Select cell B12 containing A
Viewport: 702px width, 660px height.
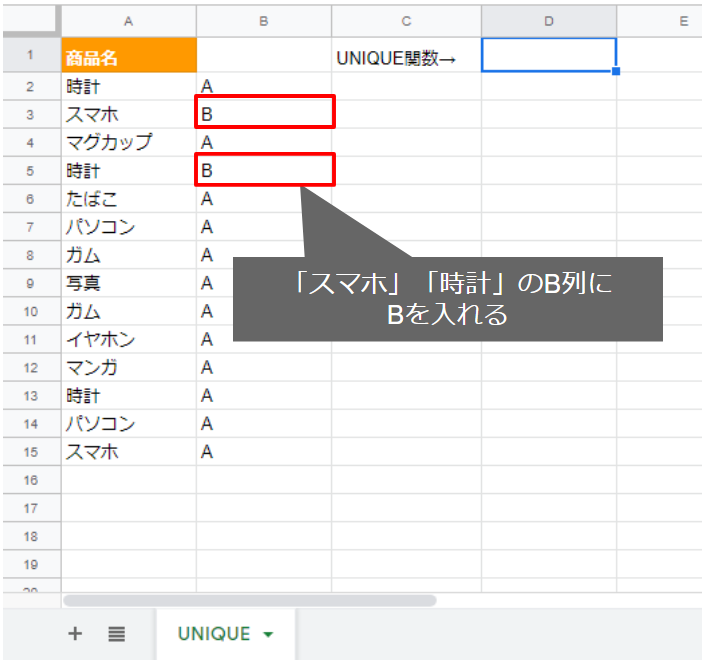[x=264, y=368]
